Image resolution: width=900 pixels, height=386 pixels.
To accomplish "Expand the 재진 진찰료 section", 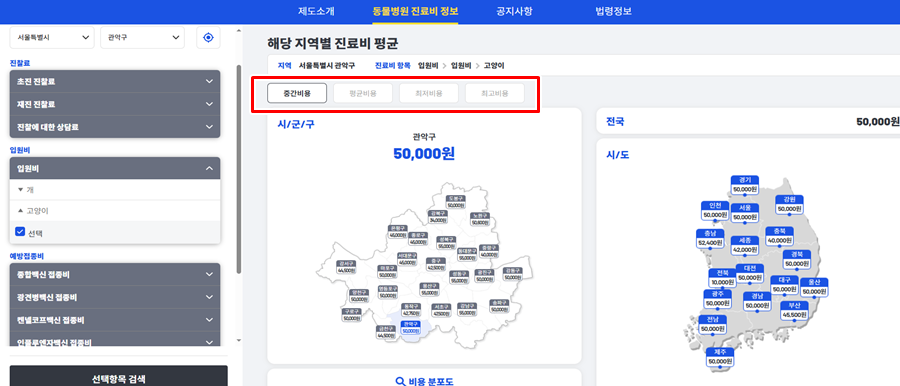I will point(115,105).
